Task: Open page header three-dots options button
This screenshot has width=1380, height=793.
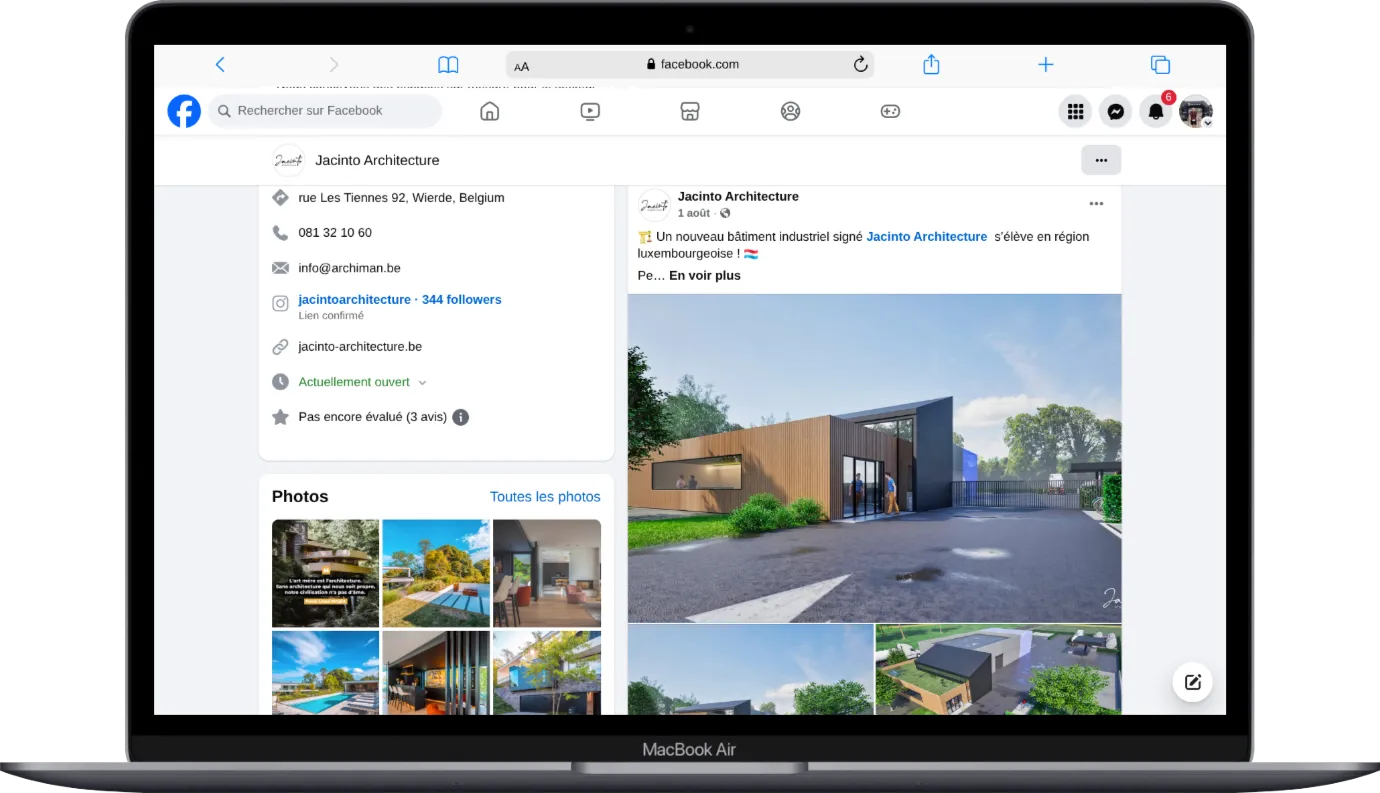Action: coord(1101,160)
